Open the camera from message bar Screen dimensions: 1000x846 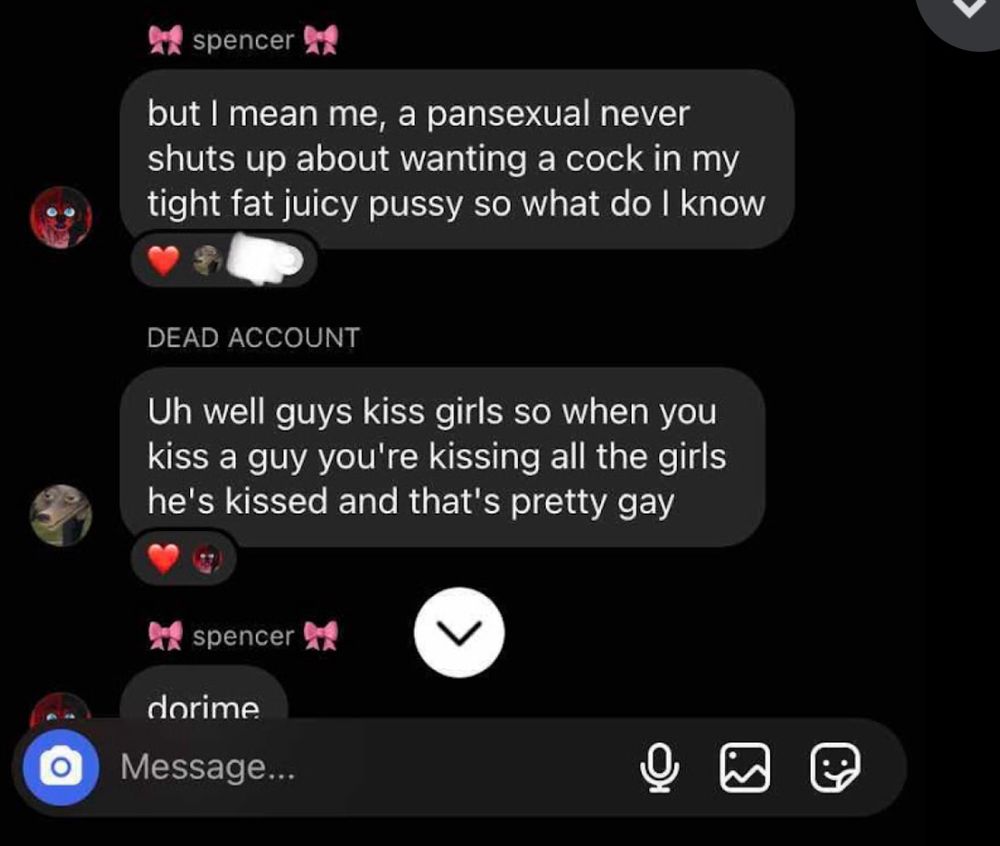61,767
